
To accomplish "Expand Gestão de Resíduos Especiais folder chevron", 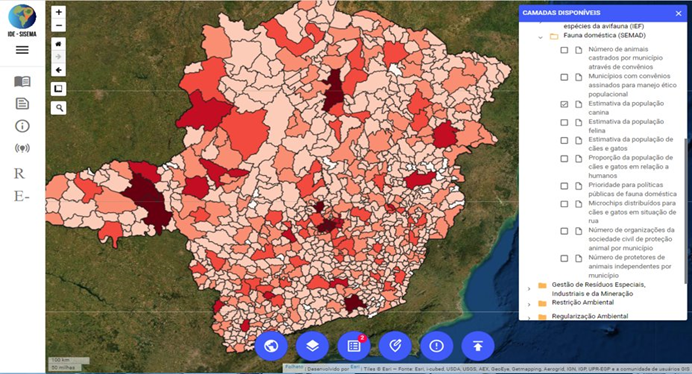I will [x=529, y=288].
